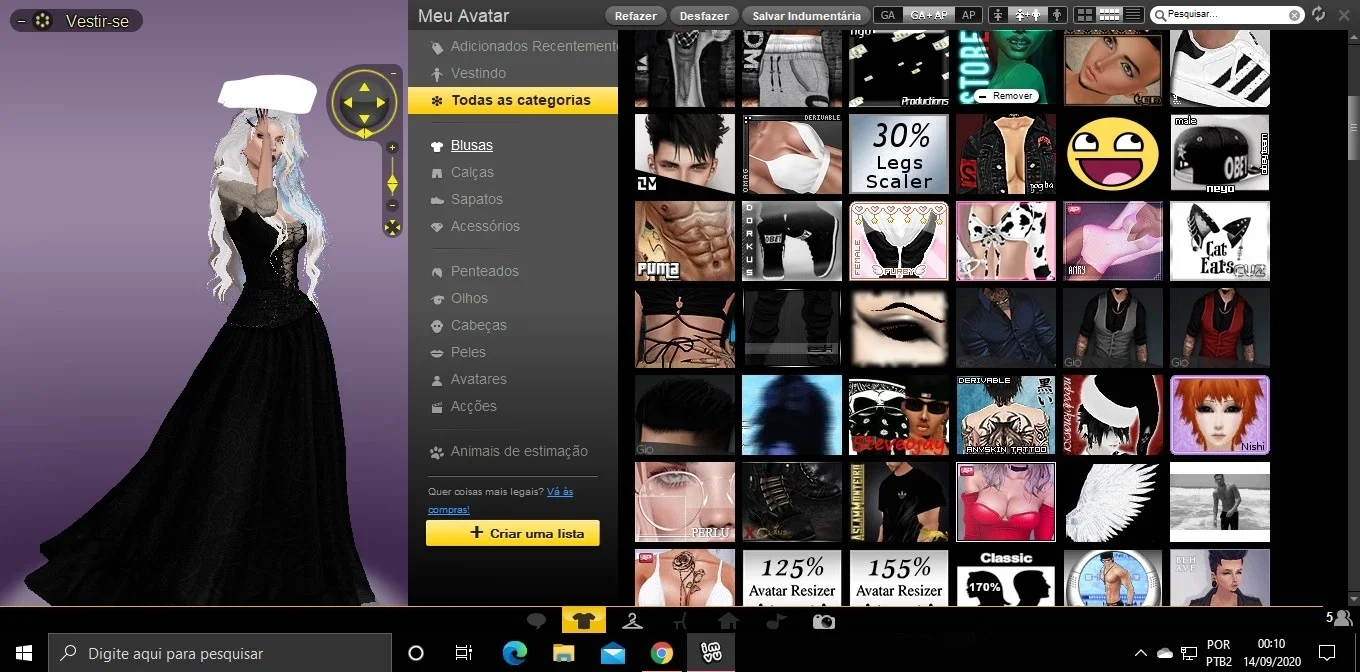Image resolution: width=1360 pixels, height=672 pixels.
Task: Select the GA+AP rating filter
Action: point(928,15)
